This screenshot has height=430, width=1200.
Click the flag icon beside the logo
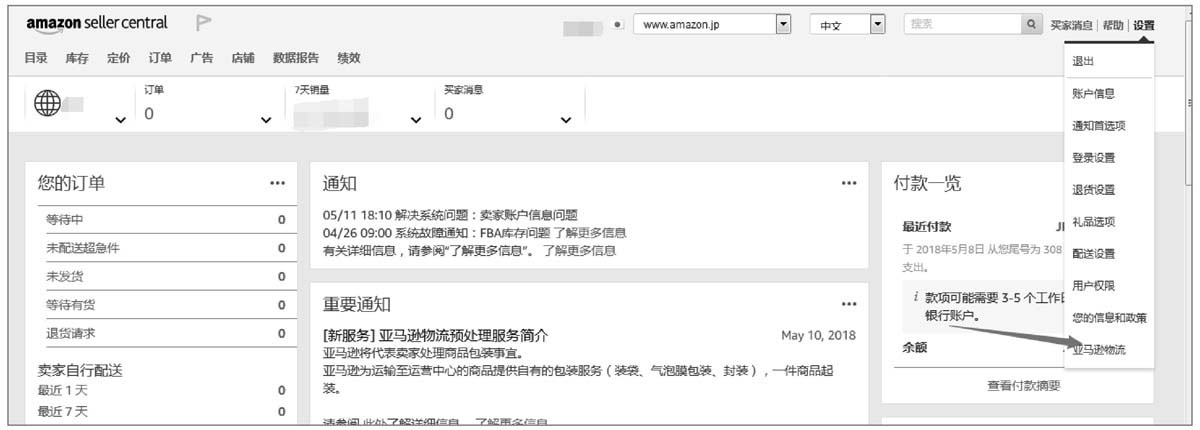click(203, 23)
